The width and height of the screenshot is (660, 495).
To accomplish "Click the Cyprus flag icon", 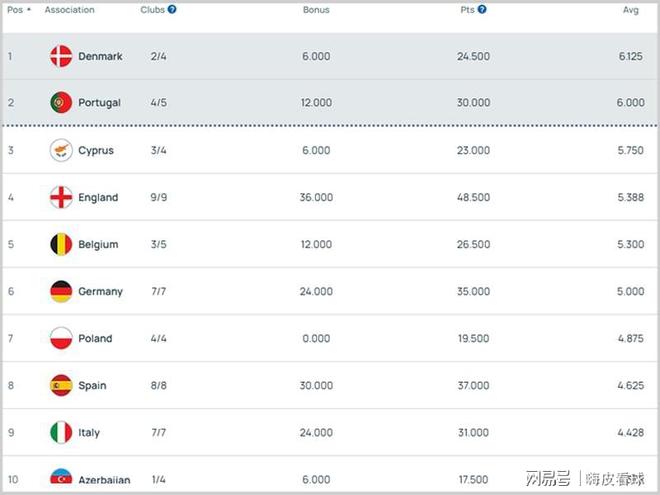I will tap(61, 150).
